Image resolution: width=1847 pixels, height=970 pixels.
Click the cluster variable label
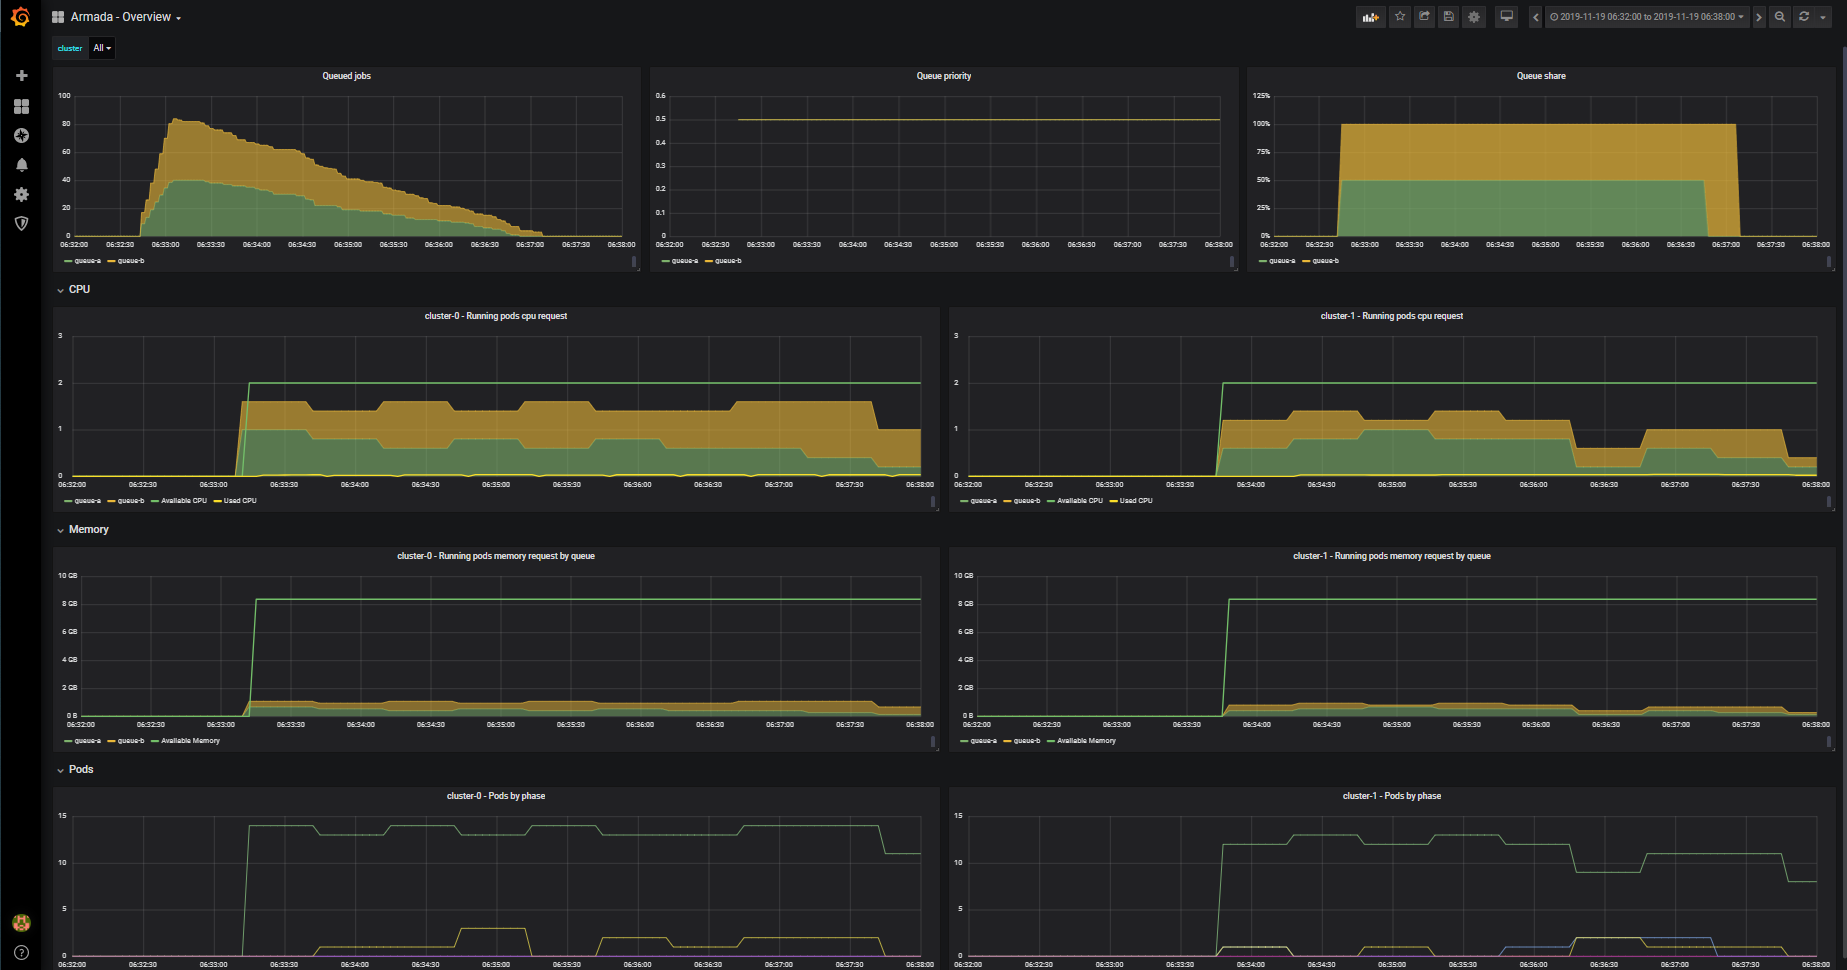tap(70, 48)
